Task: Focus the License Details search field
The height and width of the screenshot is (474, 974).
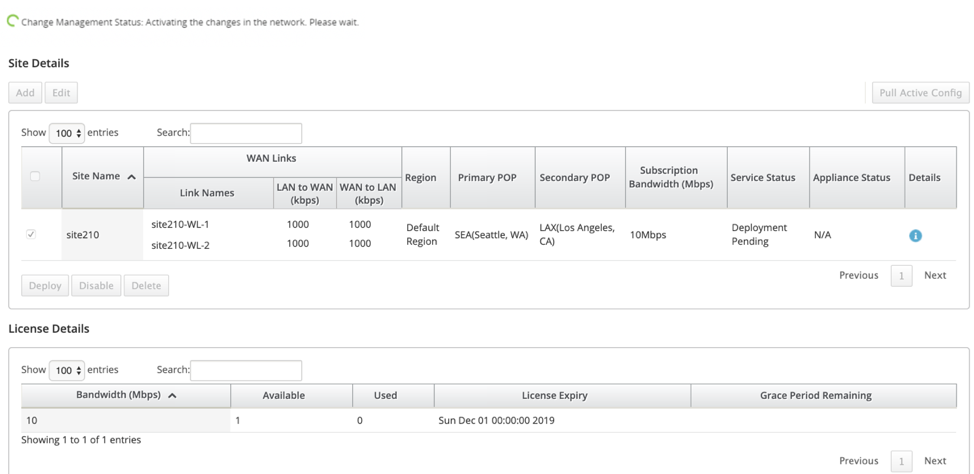Action: (x=246, y=370)
